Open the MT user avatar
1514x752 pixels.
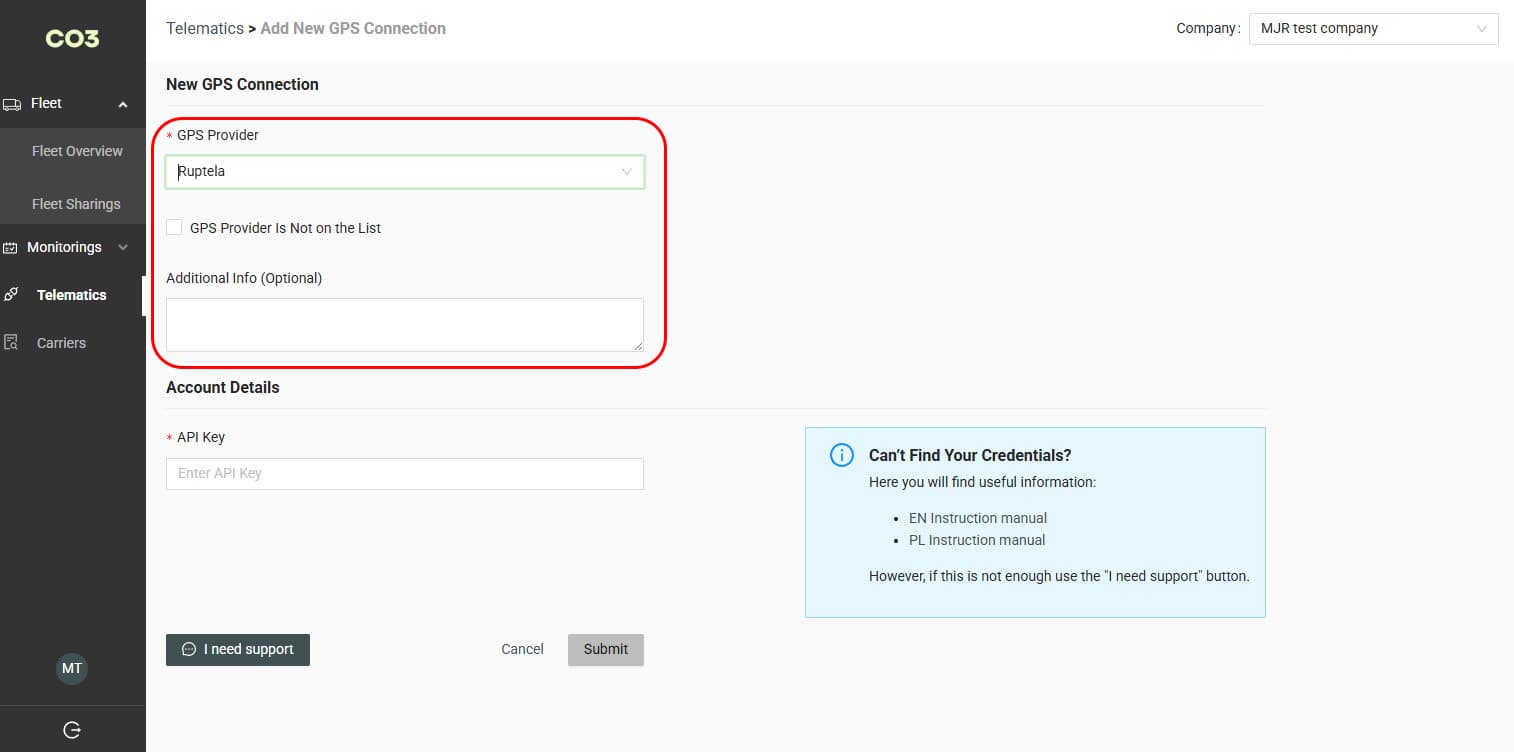(71, 668)
